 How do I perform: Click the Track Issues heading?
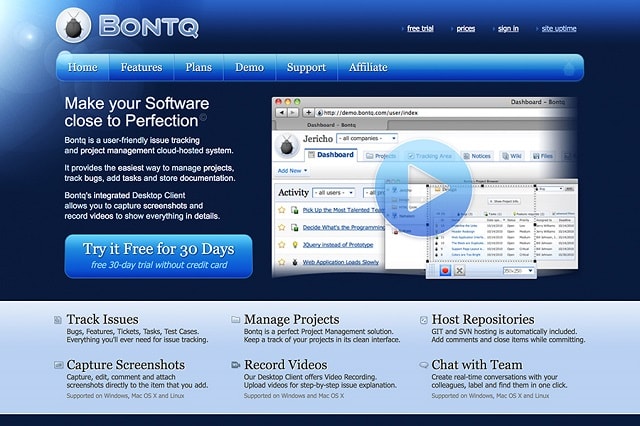102,320
